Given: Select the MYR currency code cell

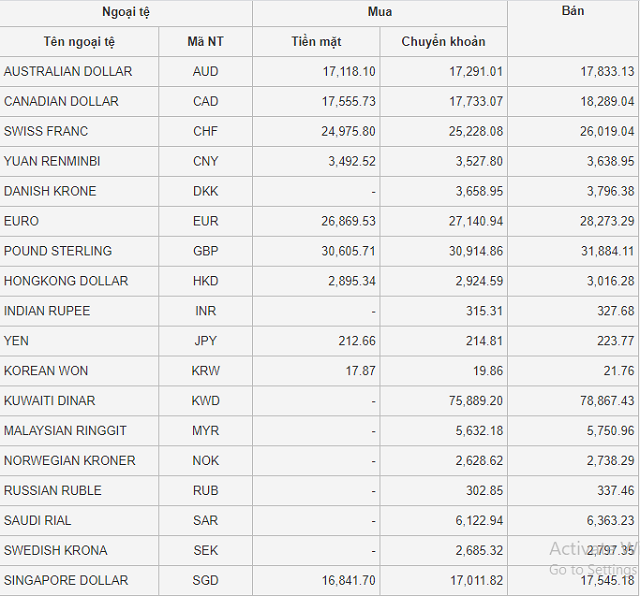Looking at the screenshot, I should [x=205, y=431].
